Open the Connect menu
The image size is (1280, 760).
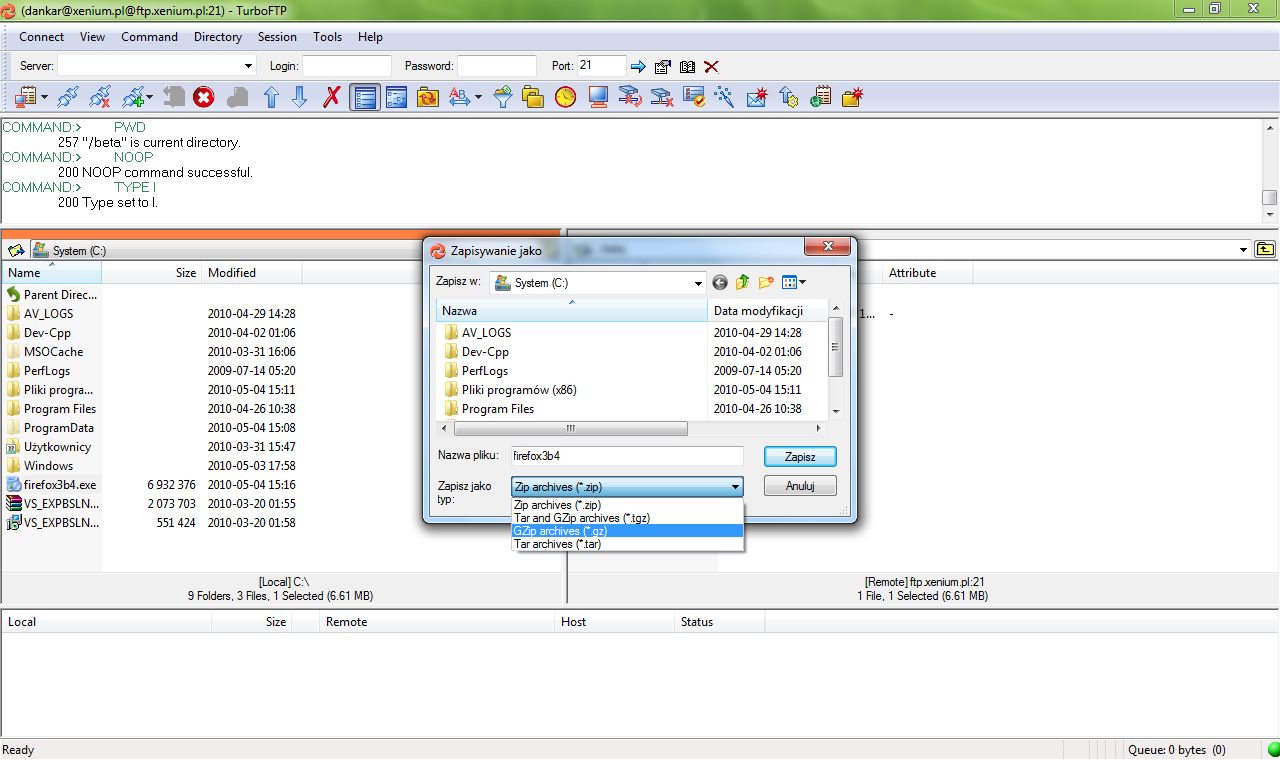42,37
